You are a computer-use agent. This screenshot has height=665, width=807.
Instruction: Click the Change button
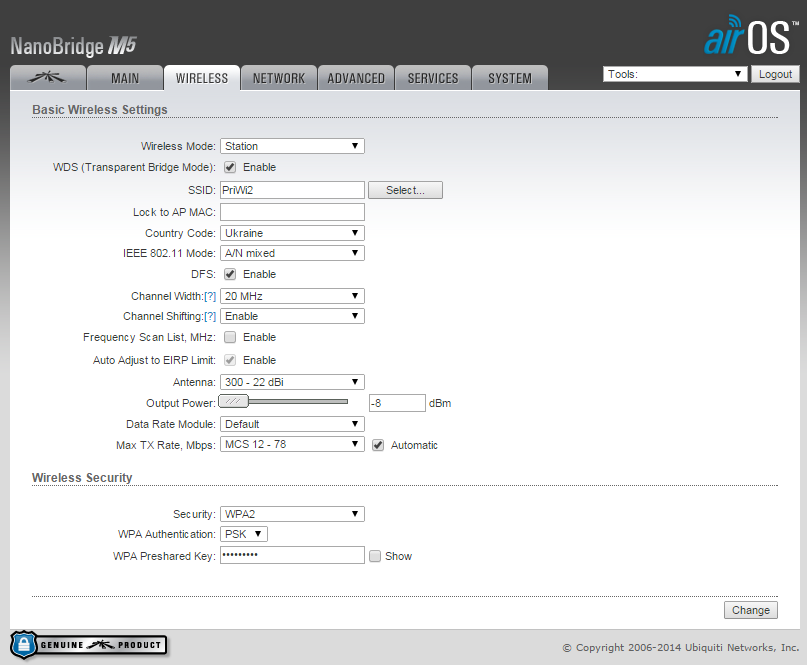coord(751,610)
